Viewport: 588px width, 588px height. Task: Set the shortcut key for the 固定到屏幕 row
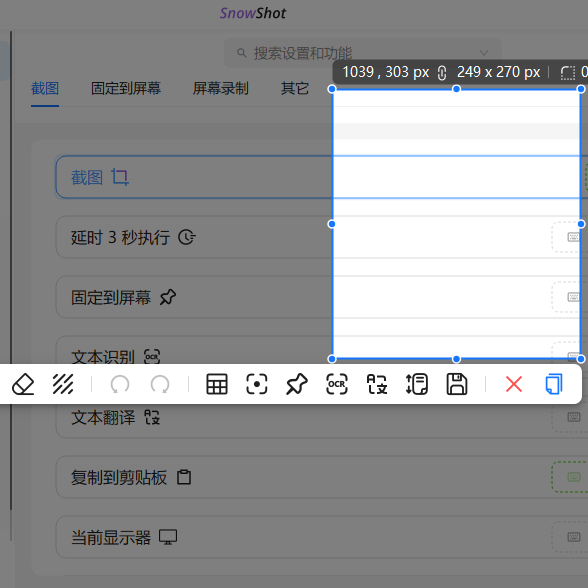(570, 297)
